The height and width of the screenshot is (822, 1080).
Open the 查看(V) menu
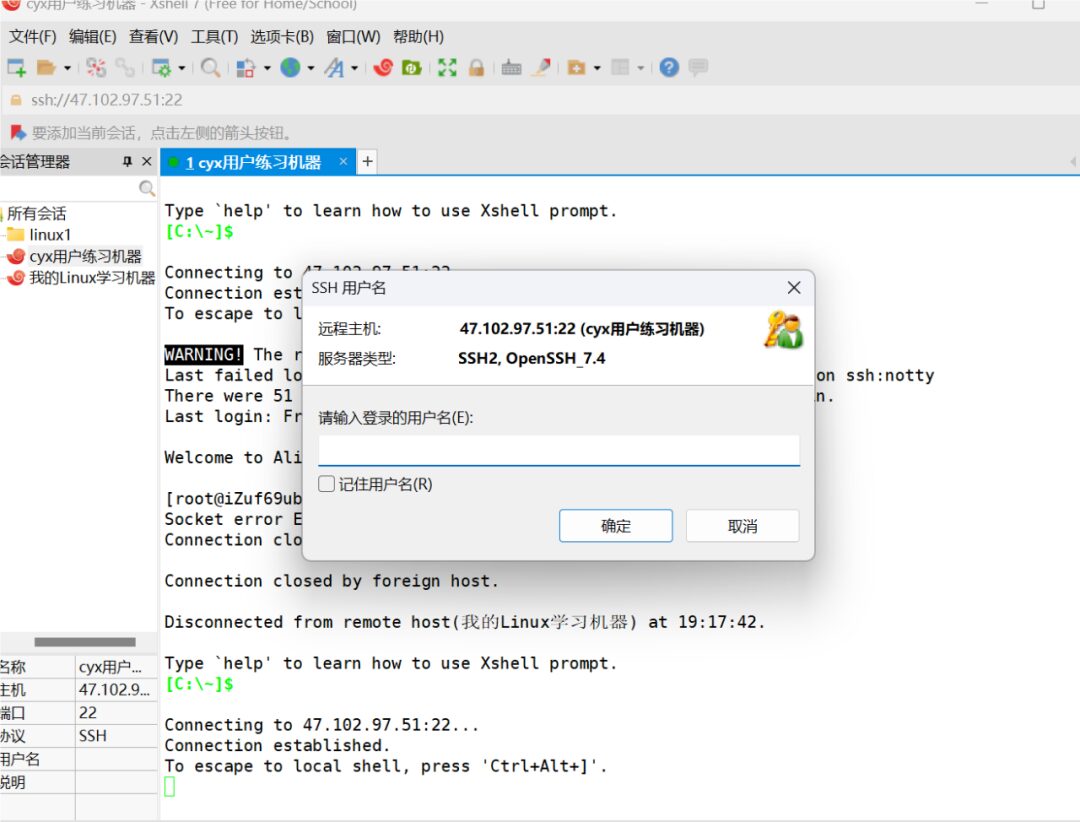[154, 37]
